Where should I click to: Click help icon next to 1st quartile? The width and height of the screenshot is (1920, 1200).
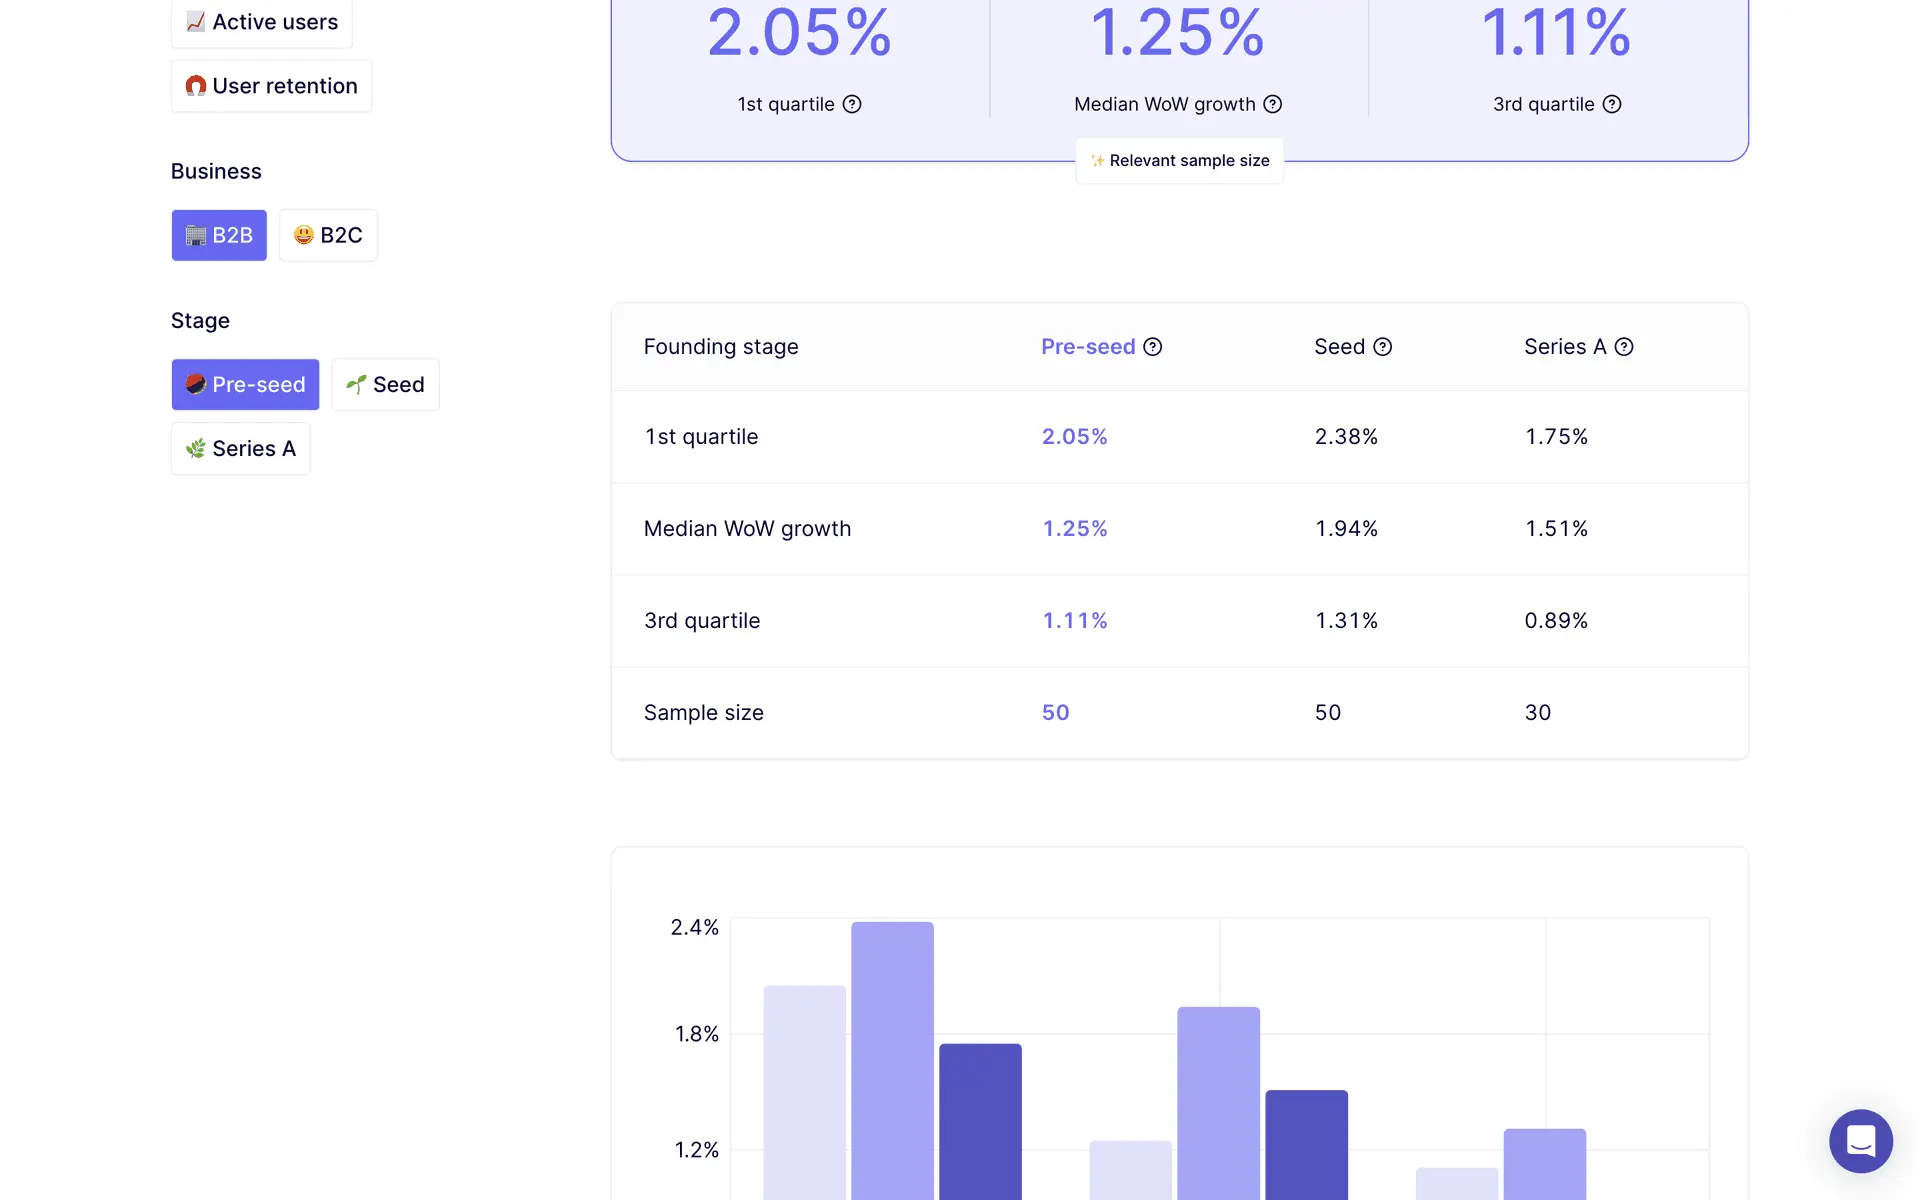coord(852,104)
